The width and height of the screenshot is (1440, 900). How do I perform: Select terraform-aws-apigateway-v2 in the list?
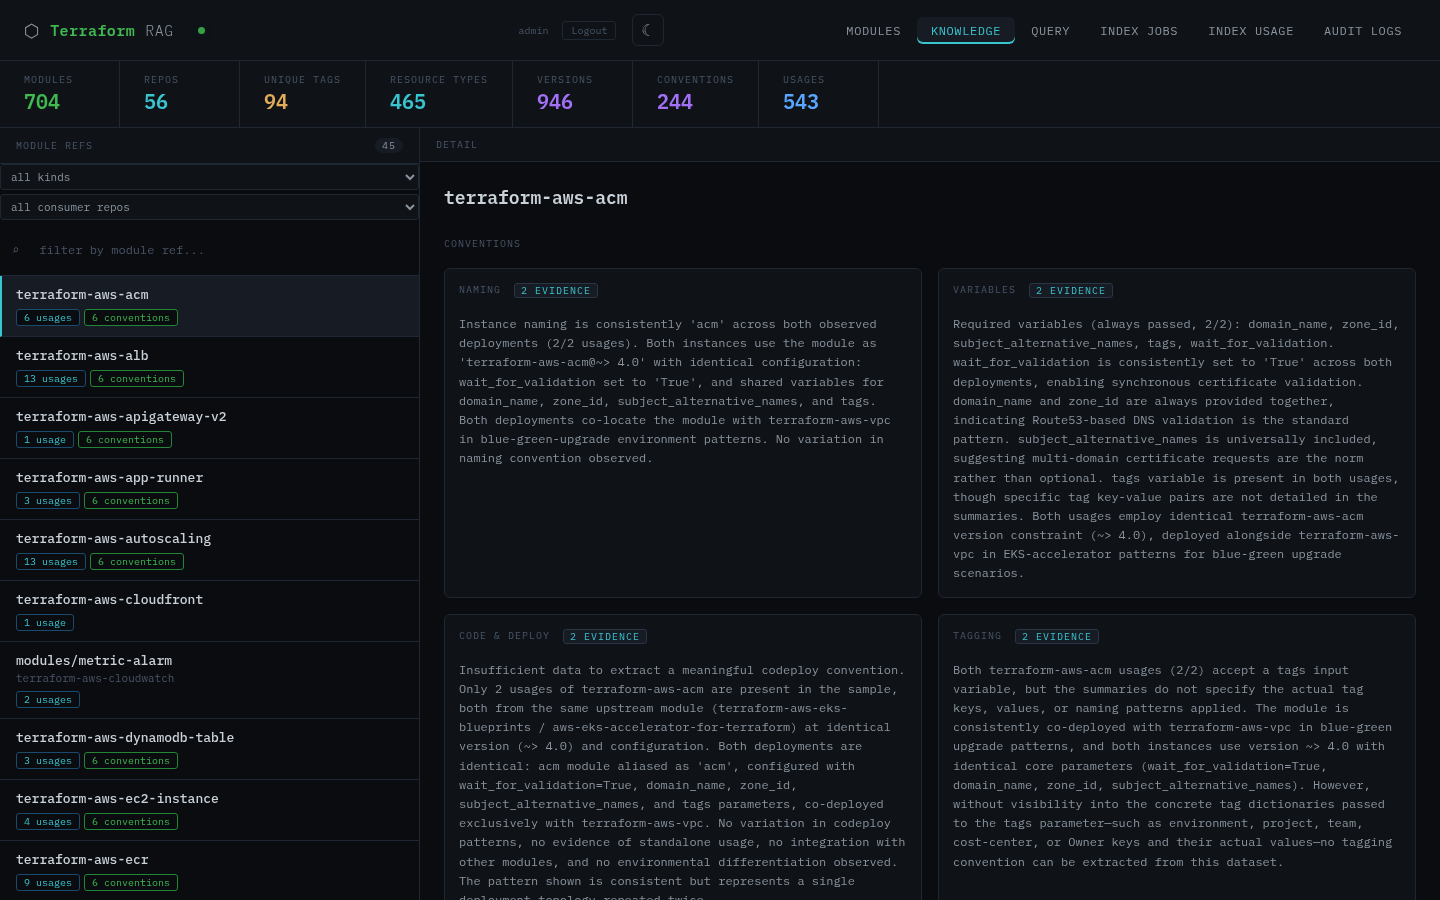point(209,428)
